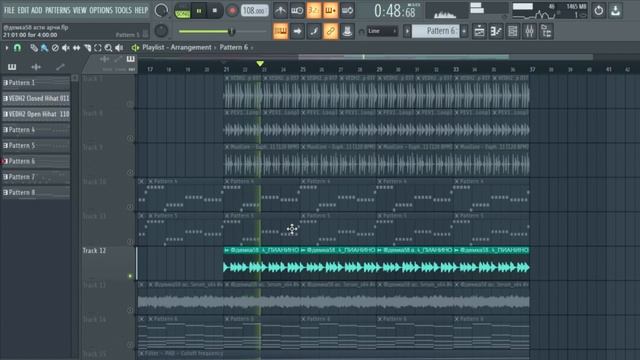The width and height of the screenshot is (640, 360).
Task: Show pattern clips in picker panel
Action: click(x=12, y=67)
